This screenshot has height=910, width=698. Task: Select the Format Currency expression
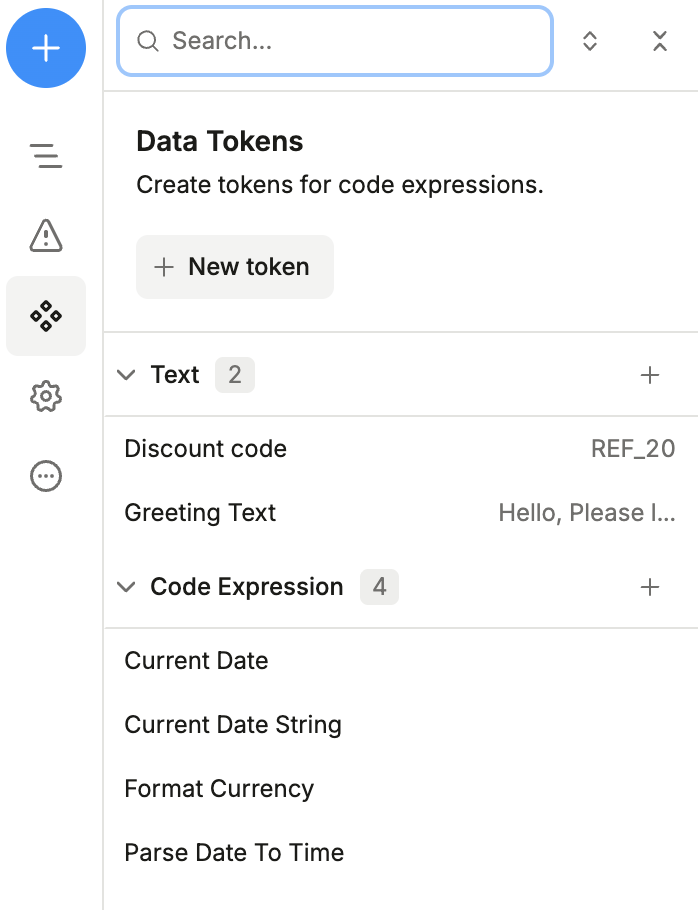tap(219, 789)
